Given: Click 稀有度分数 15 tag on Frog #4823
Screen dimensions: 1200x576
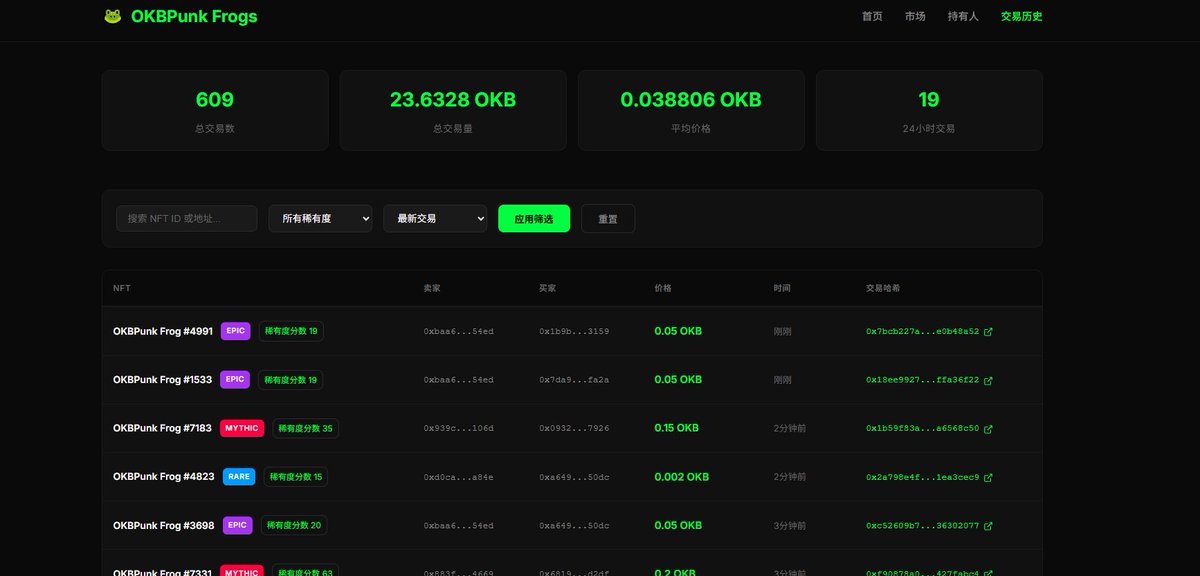Looking at the screenshot, I should click(295, 477).
